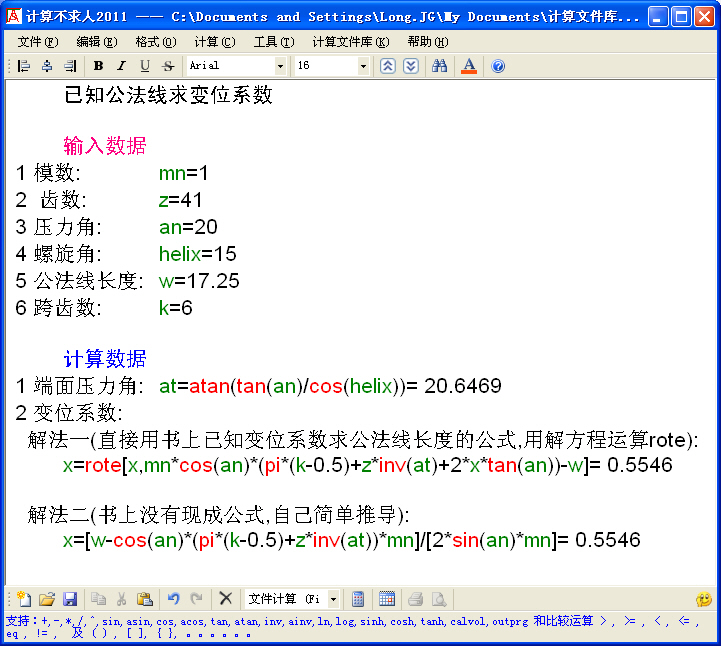Toggle strikethrough formatting
721x646 pixels.
tap(168, 66)
